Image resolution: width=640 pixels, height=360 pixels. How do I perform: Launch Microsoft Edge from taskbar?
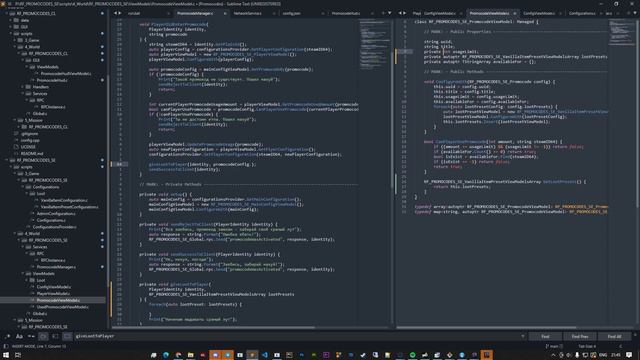coord(166,355)
